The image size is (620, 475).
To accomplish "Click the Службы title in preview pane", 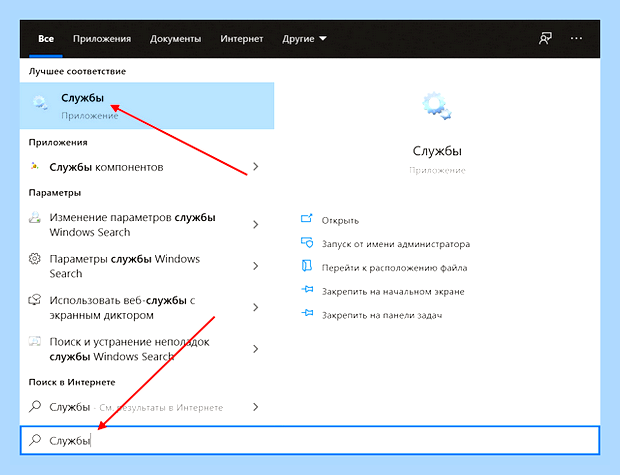I will 437,151.
